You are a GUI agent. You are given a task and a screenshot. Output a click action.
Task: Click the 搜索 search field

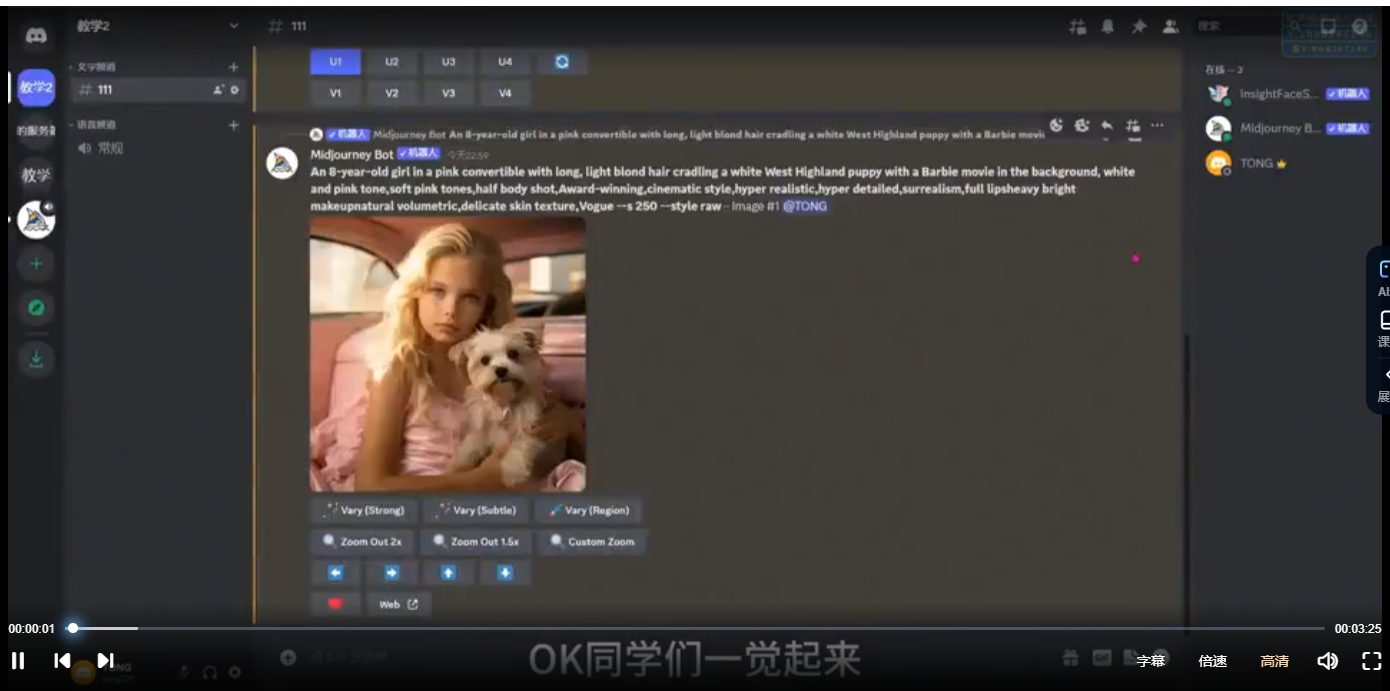[x=1240, y=27]
